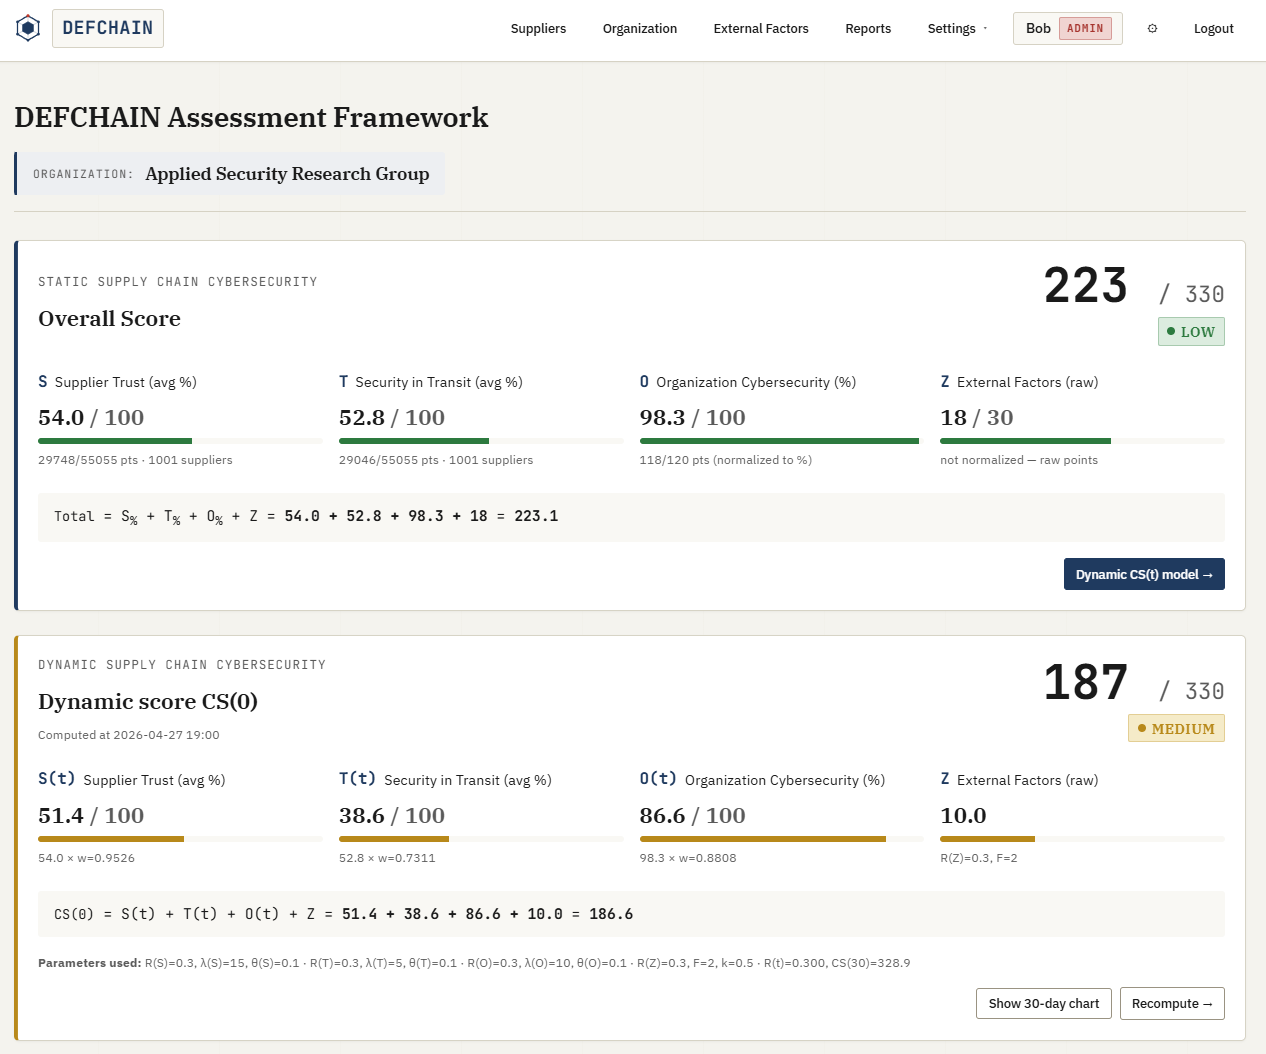This screenshot has width=1266, height=1054.
Task: Click the Recompute button
Action: [1172, 1004]
